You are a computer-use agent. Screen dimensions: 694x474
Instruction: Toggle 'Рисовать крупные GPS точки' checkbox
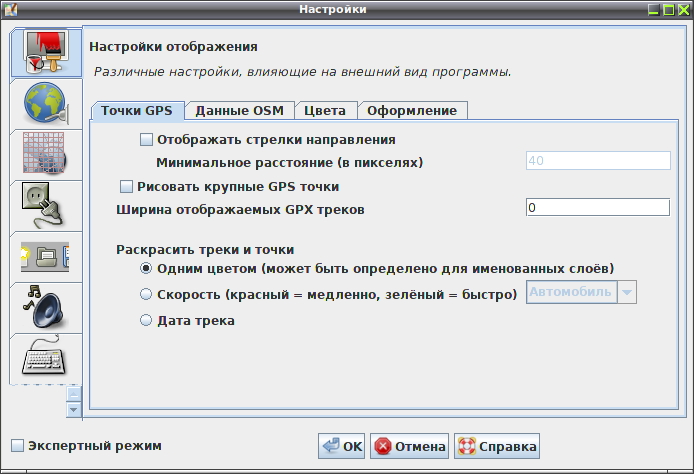pyautogui.click(x=126, y=187)
